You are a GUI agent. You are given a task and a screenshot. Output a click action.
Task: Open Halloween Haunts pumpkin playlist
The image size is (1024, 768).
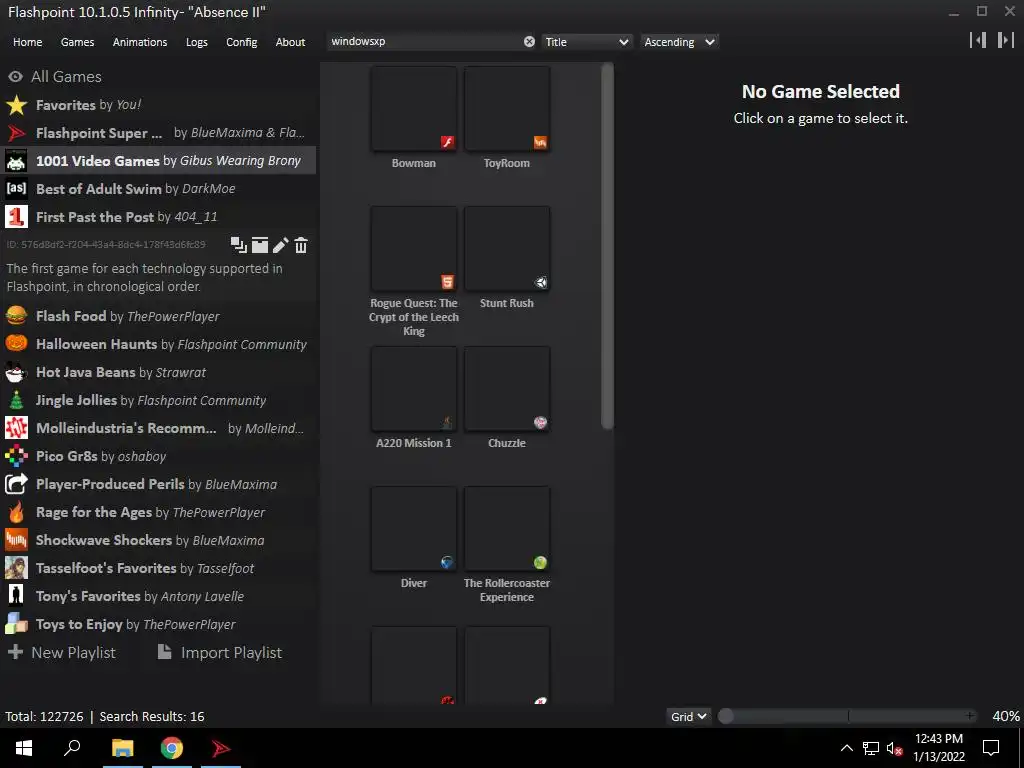coord(159,344)
